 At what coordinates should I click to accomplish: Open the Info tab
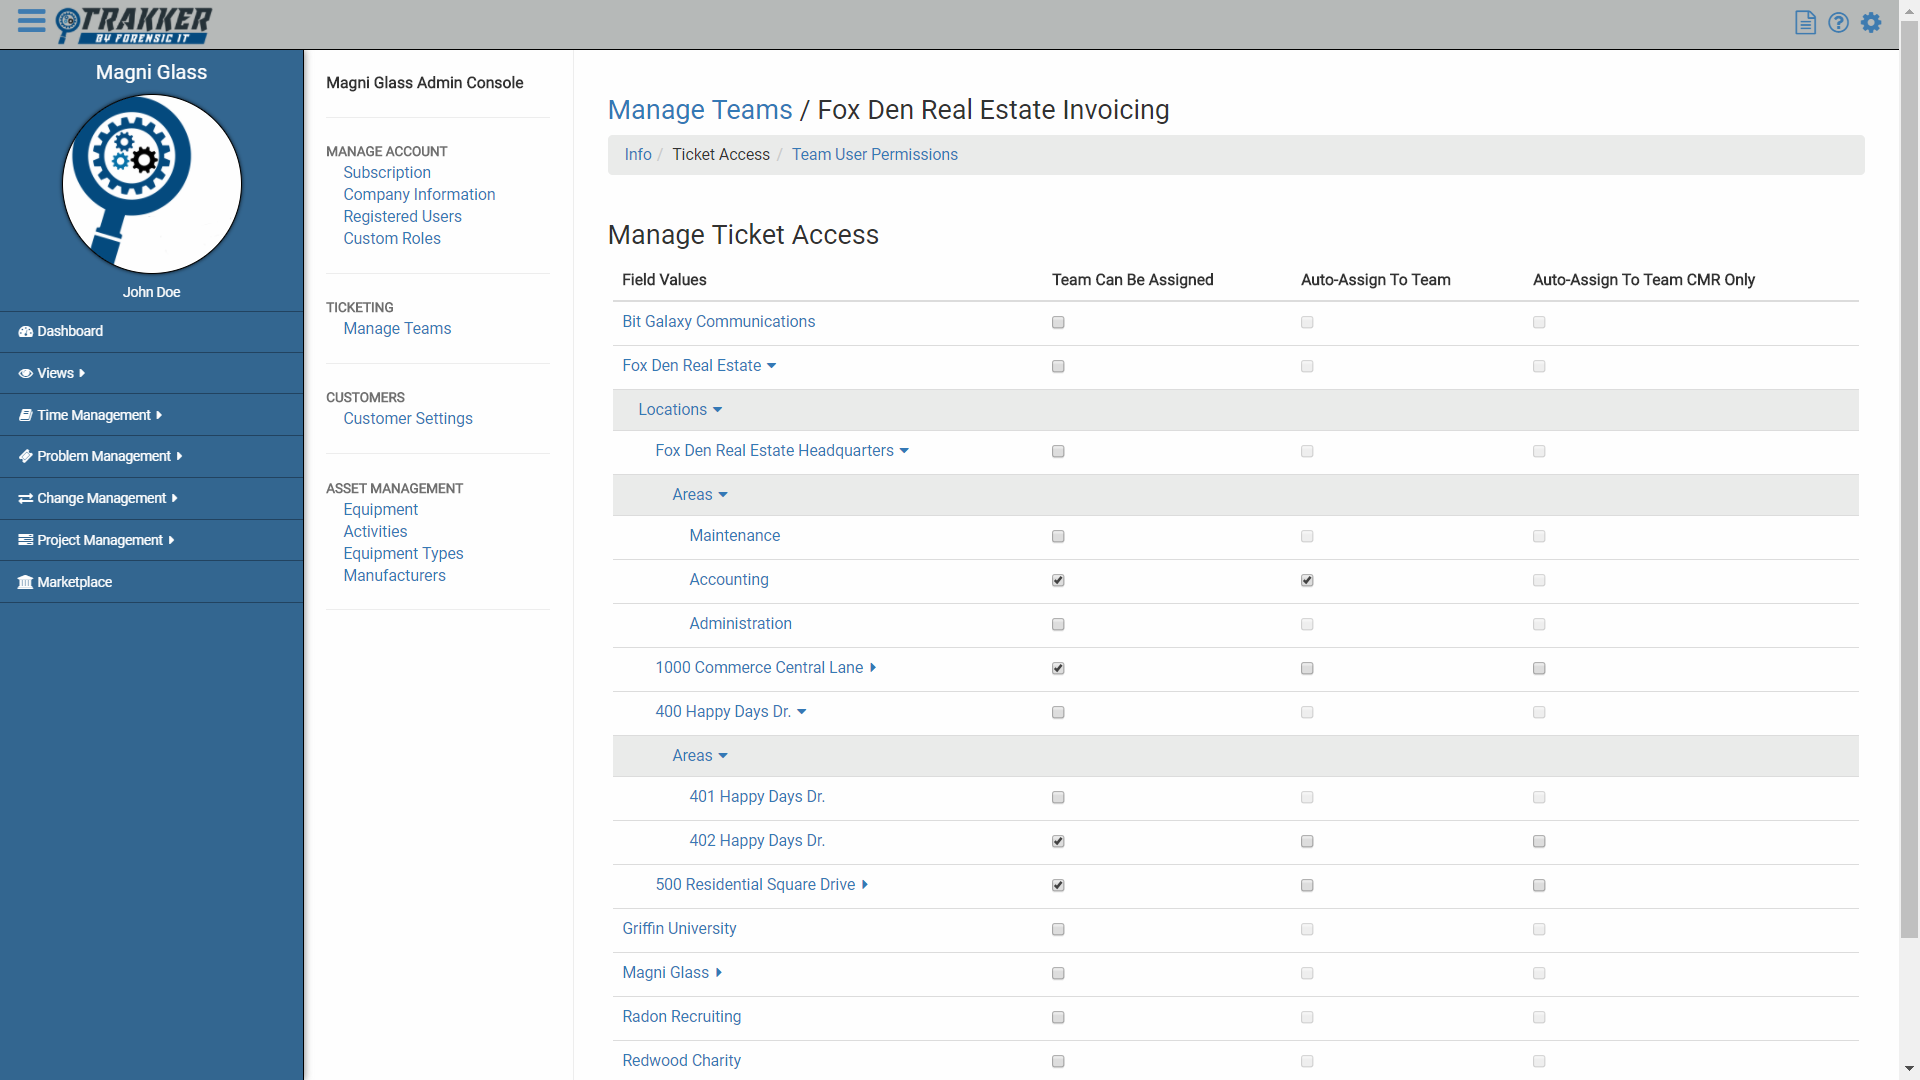638,155
